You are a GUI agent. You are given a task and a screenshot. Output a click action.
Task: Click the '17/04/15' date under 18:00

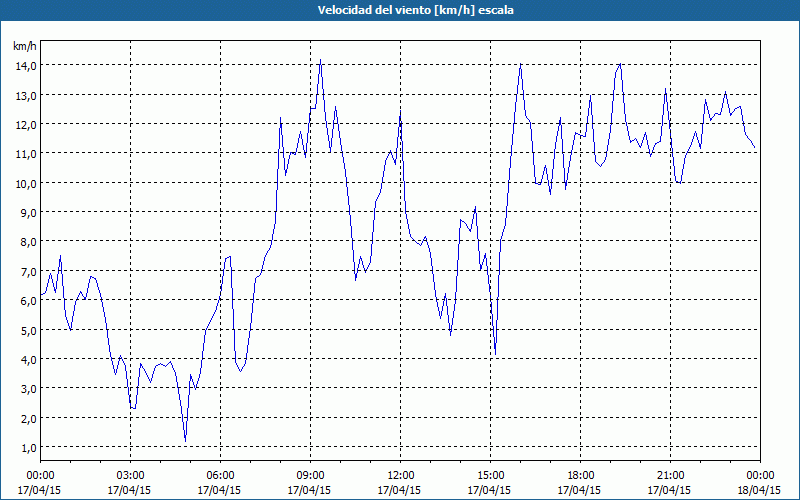click(x=580, y=490)
